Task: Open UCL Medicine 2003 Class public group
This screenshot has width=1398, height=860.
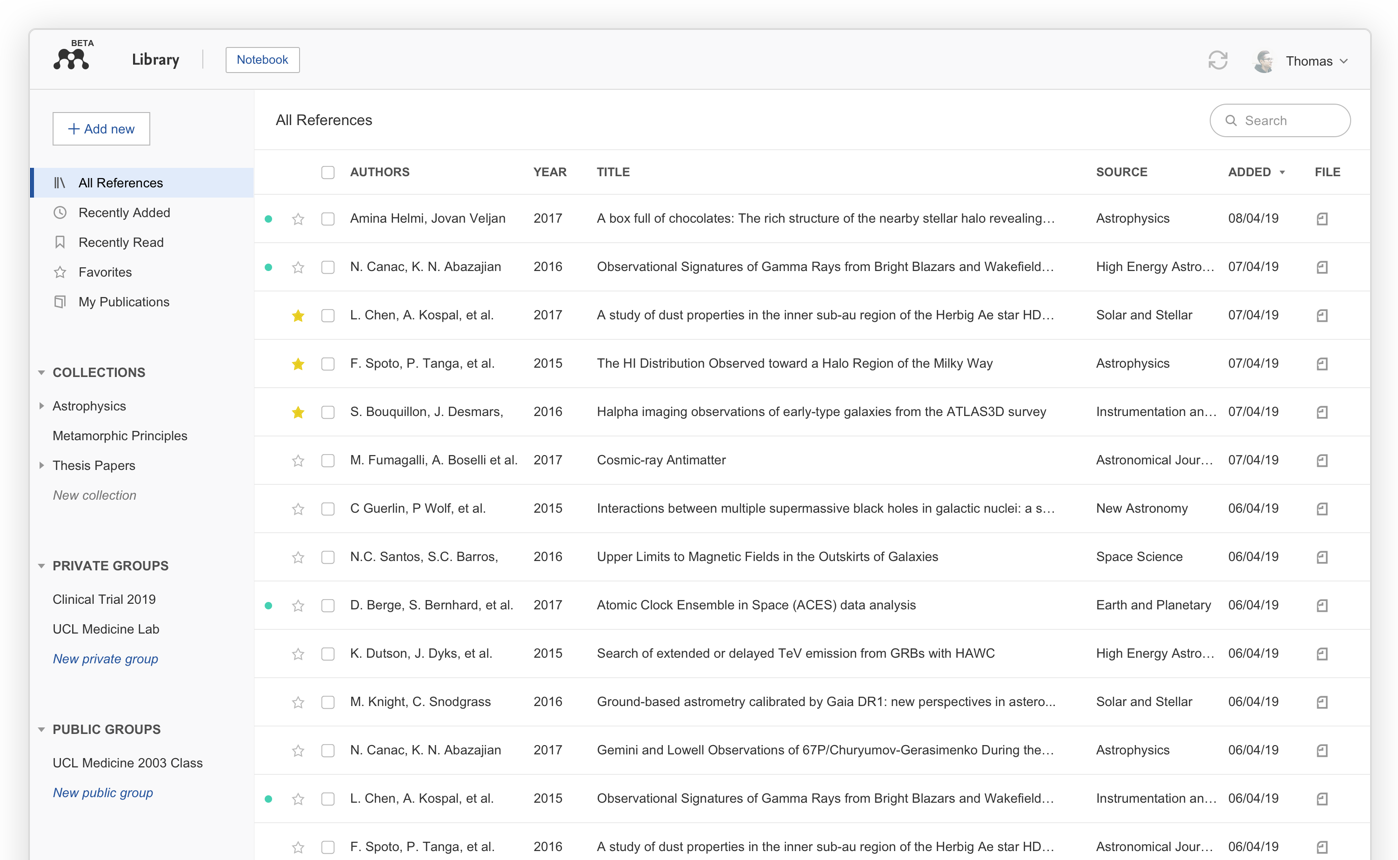Action: (x=128, y=763)
